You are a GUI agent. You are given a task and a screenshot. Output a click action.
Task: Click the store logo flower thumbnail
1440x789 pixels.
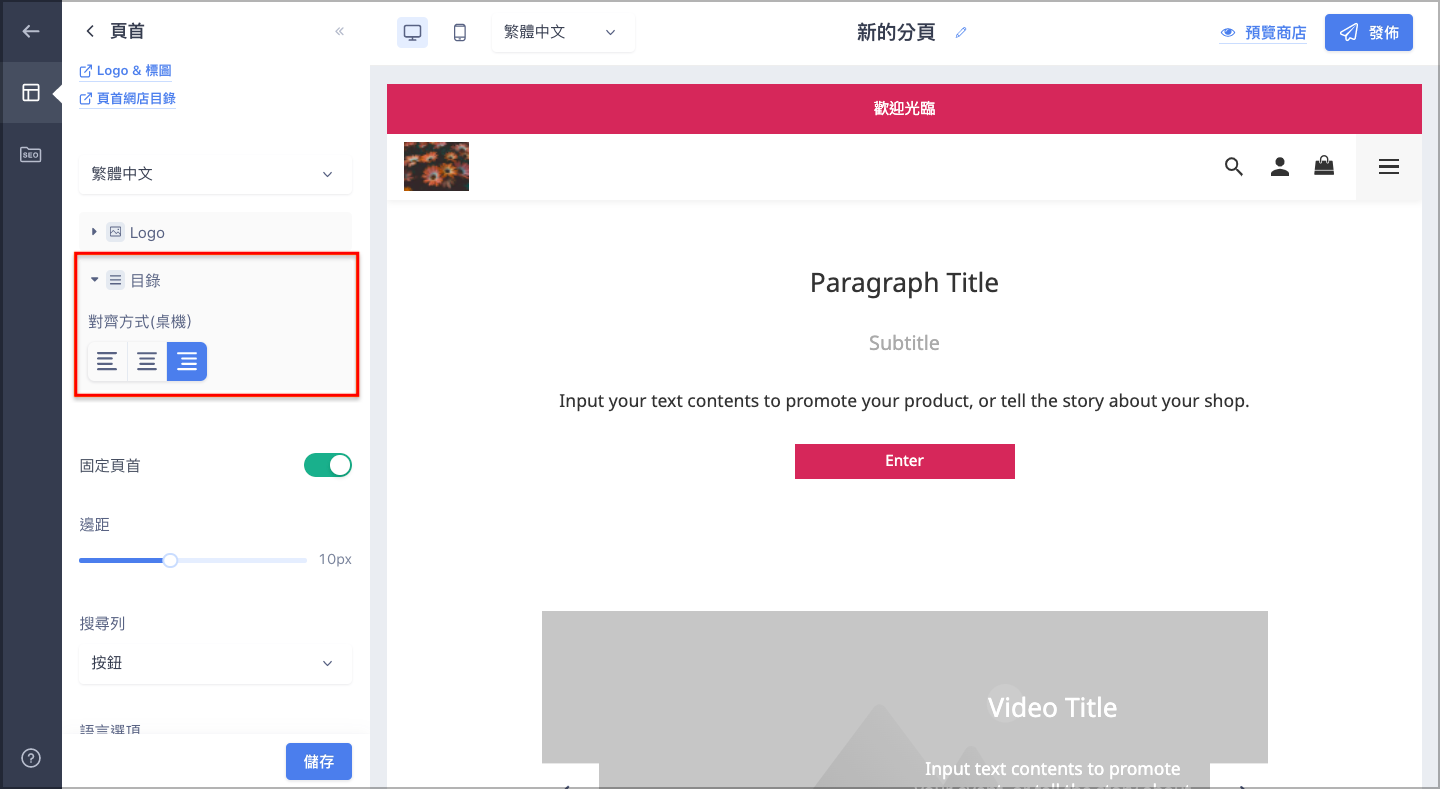[436, 166]
